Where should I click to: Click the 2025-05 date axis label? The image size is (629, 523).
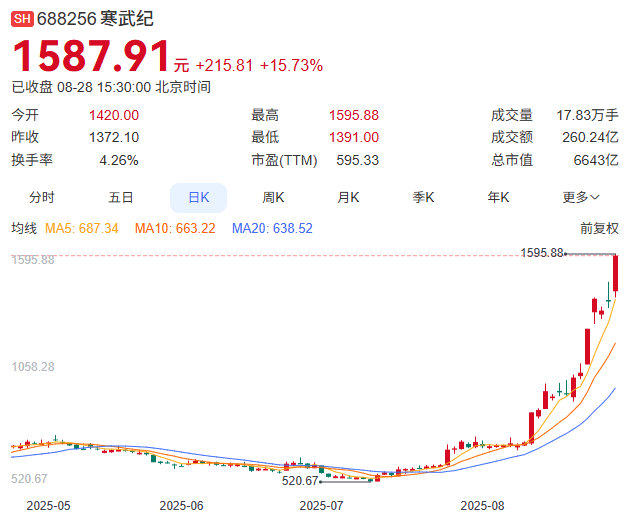(48, 506)
